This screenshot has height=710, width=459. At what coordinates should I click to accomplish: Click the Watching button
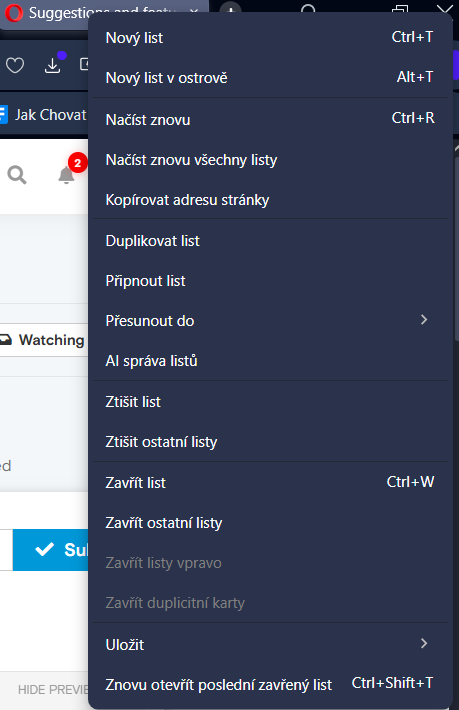point(44,340)
